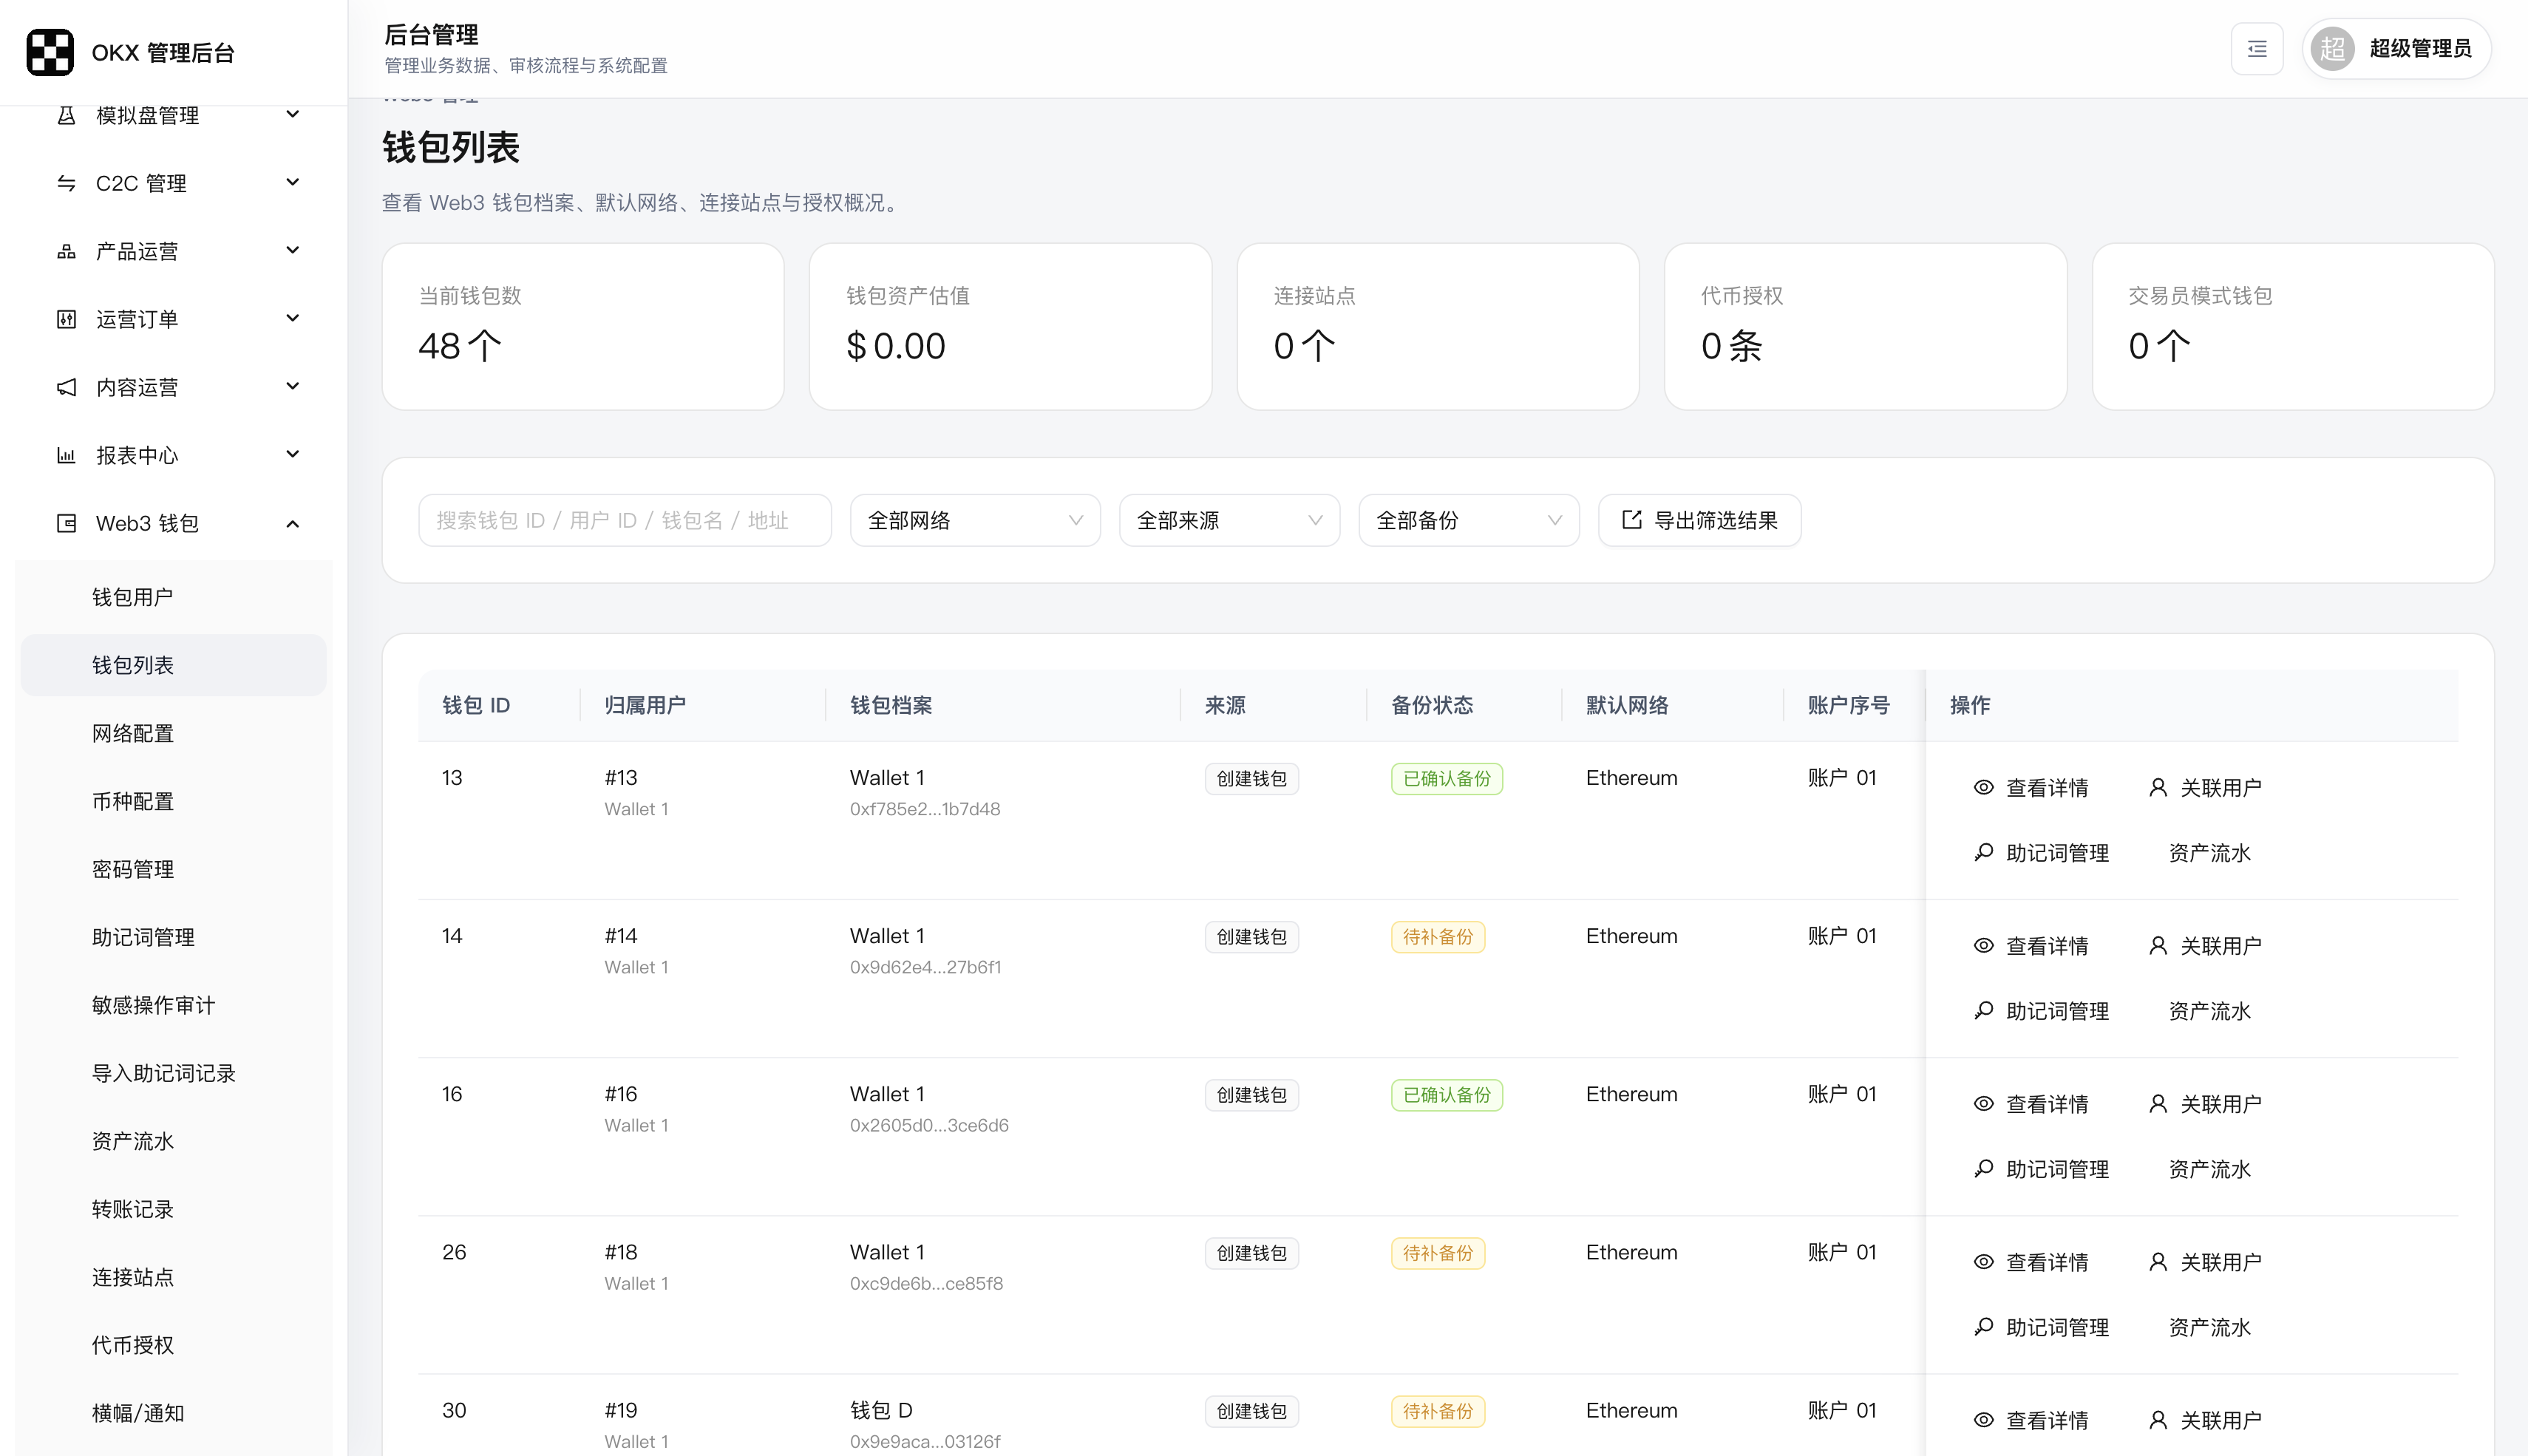Open 连接站点 sidebar item
Screen dimensions: 2528x1456
(173, 1277)
